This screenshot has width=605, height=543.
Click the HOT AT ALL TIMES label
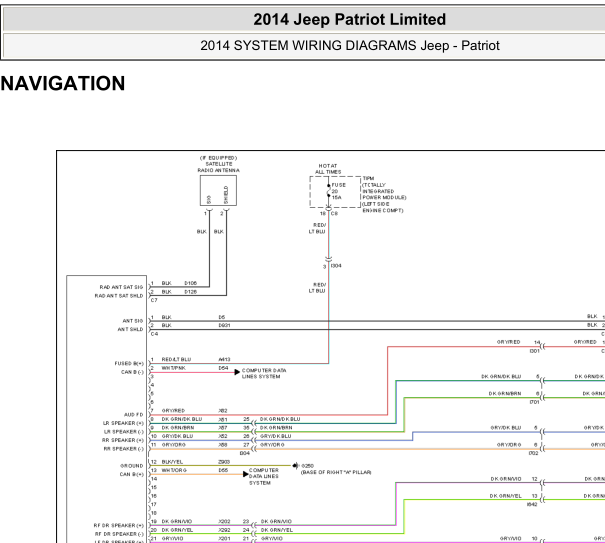[x=328, y=169]
